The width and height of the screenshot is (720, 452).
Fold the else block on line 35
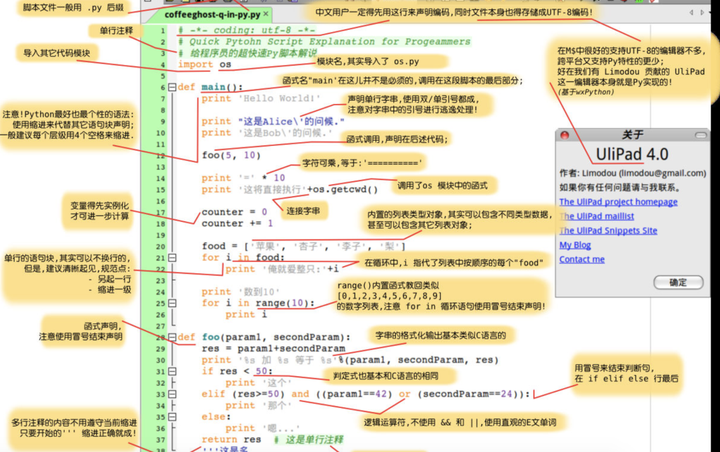(172, 417)
